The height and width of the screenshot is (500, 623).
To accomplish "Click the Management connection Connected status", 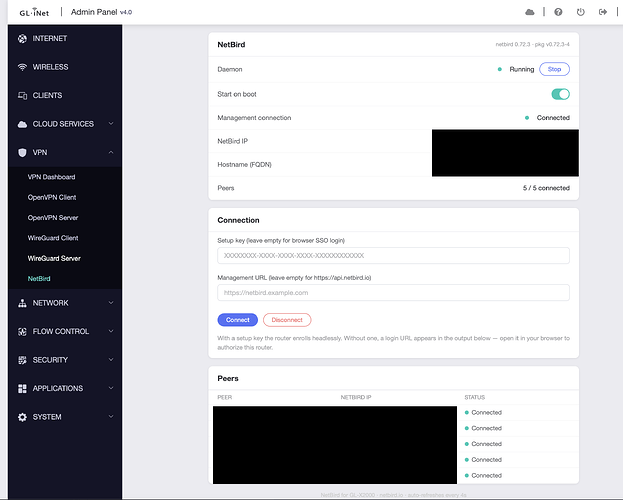I will (x=553, y=118).
